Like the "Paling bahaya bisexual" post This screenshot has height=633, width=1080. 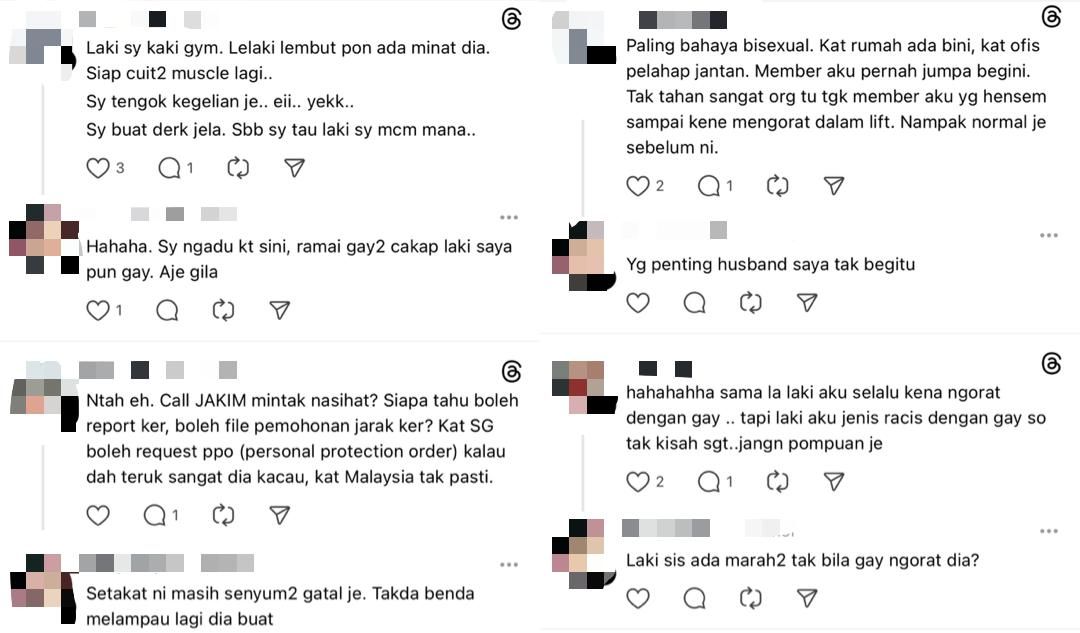[638, 185]
